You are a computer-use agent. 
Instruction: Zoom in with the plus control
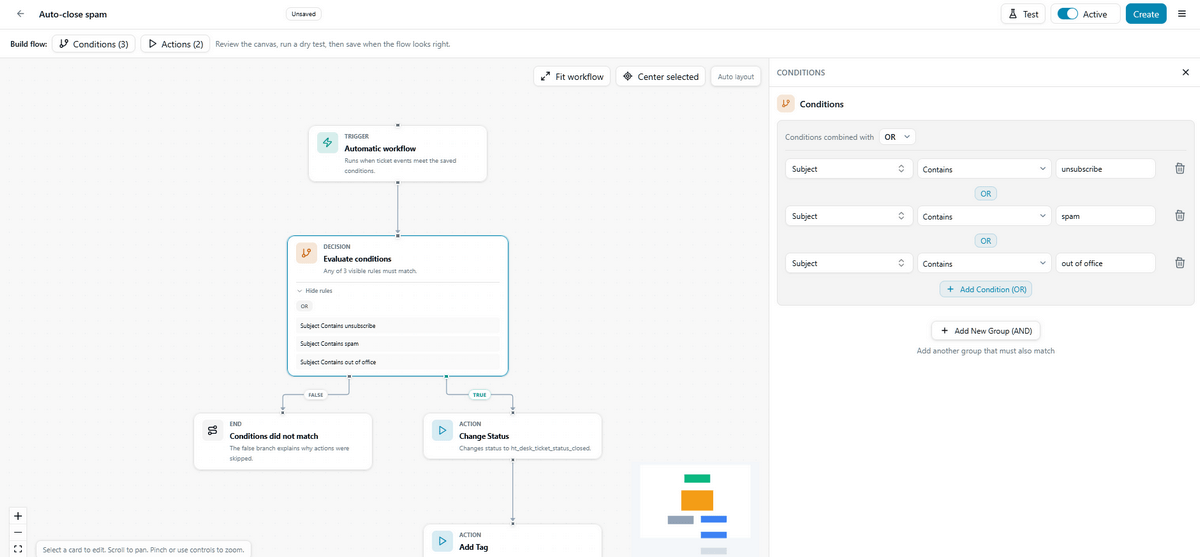click(18, 515)
